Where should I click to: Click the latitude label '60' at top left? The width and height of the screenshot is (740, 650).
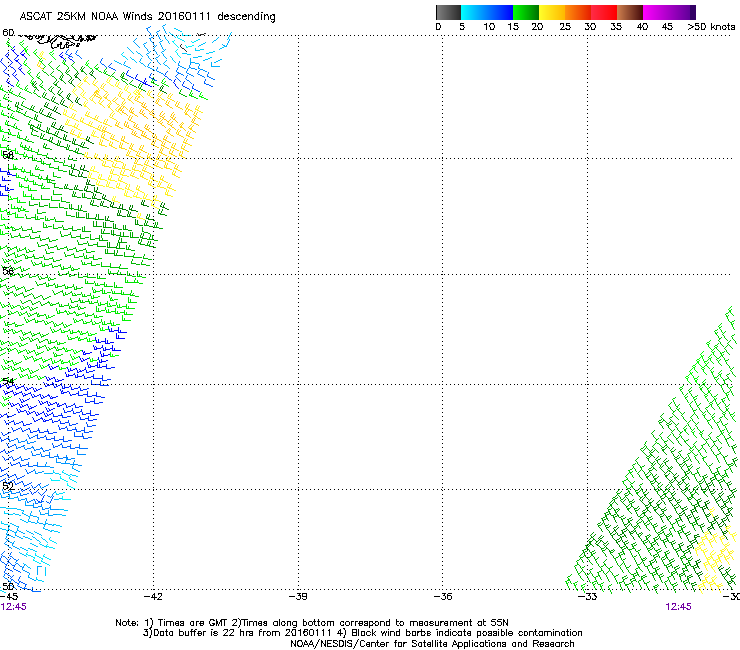[x=8, y=33]
